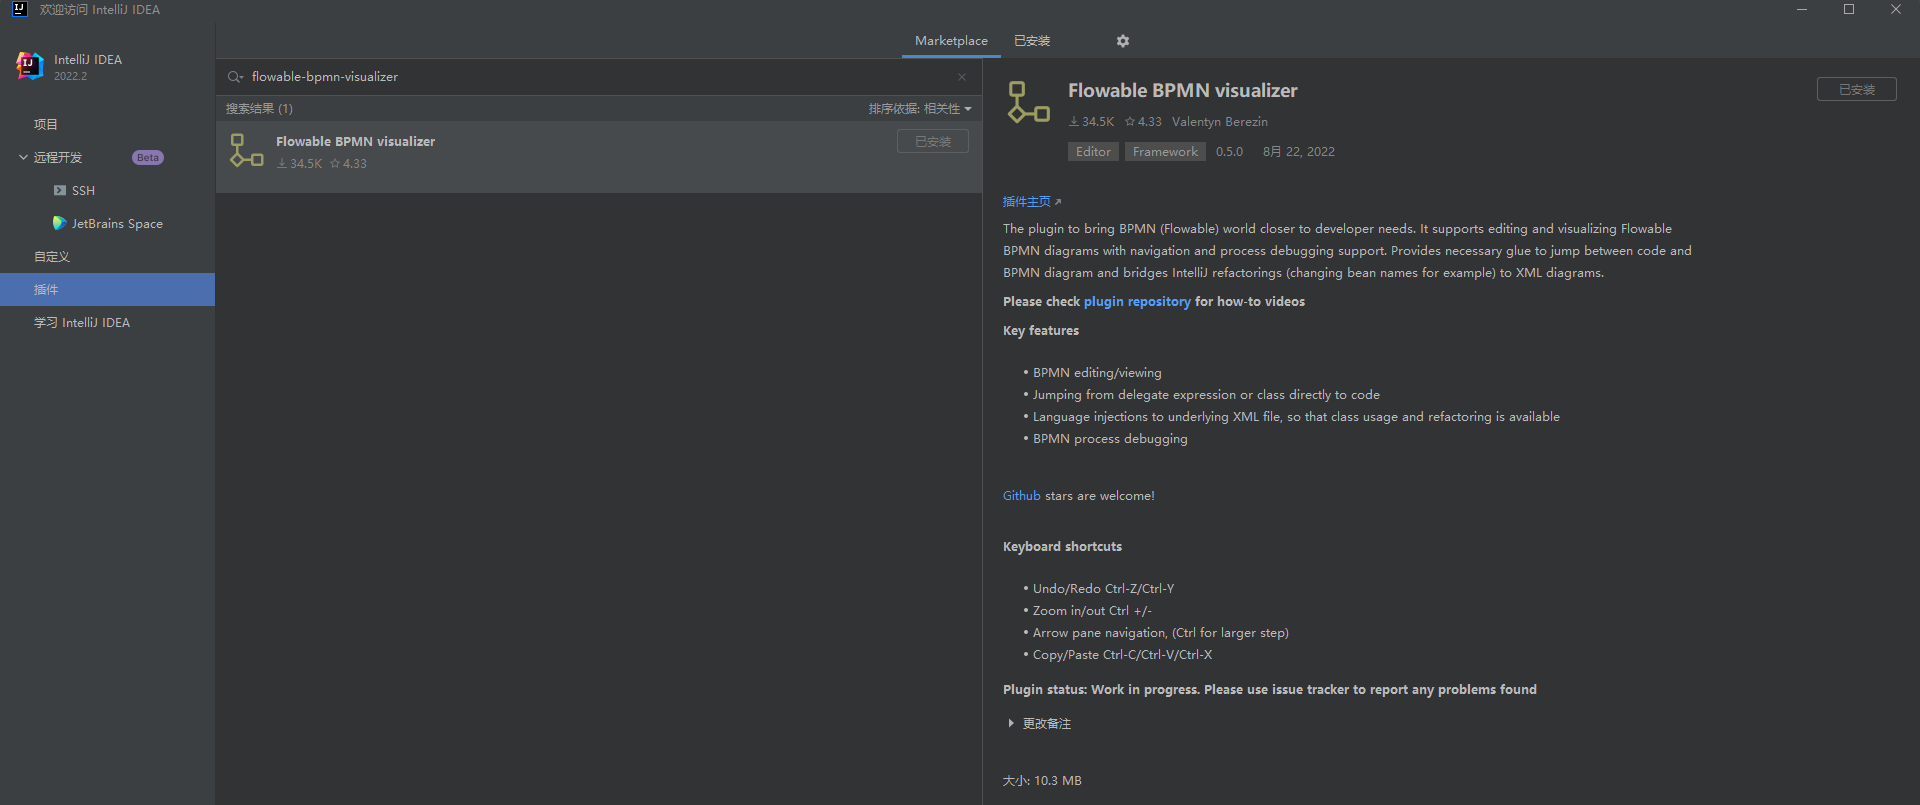The image size is (1920, 805).
Task: Click the Zoom in/out Ctrl +/- bullet
Action: [x=1092, y=610]
